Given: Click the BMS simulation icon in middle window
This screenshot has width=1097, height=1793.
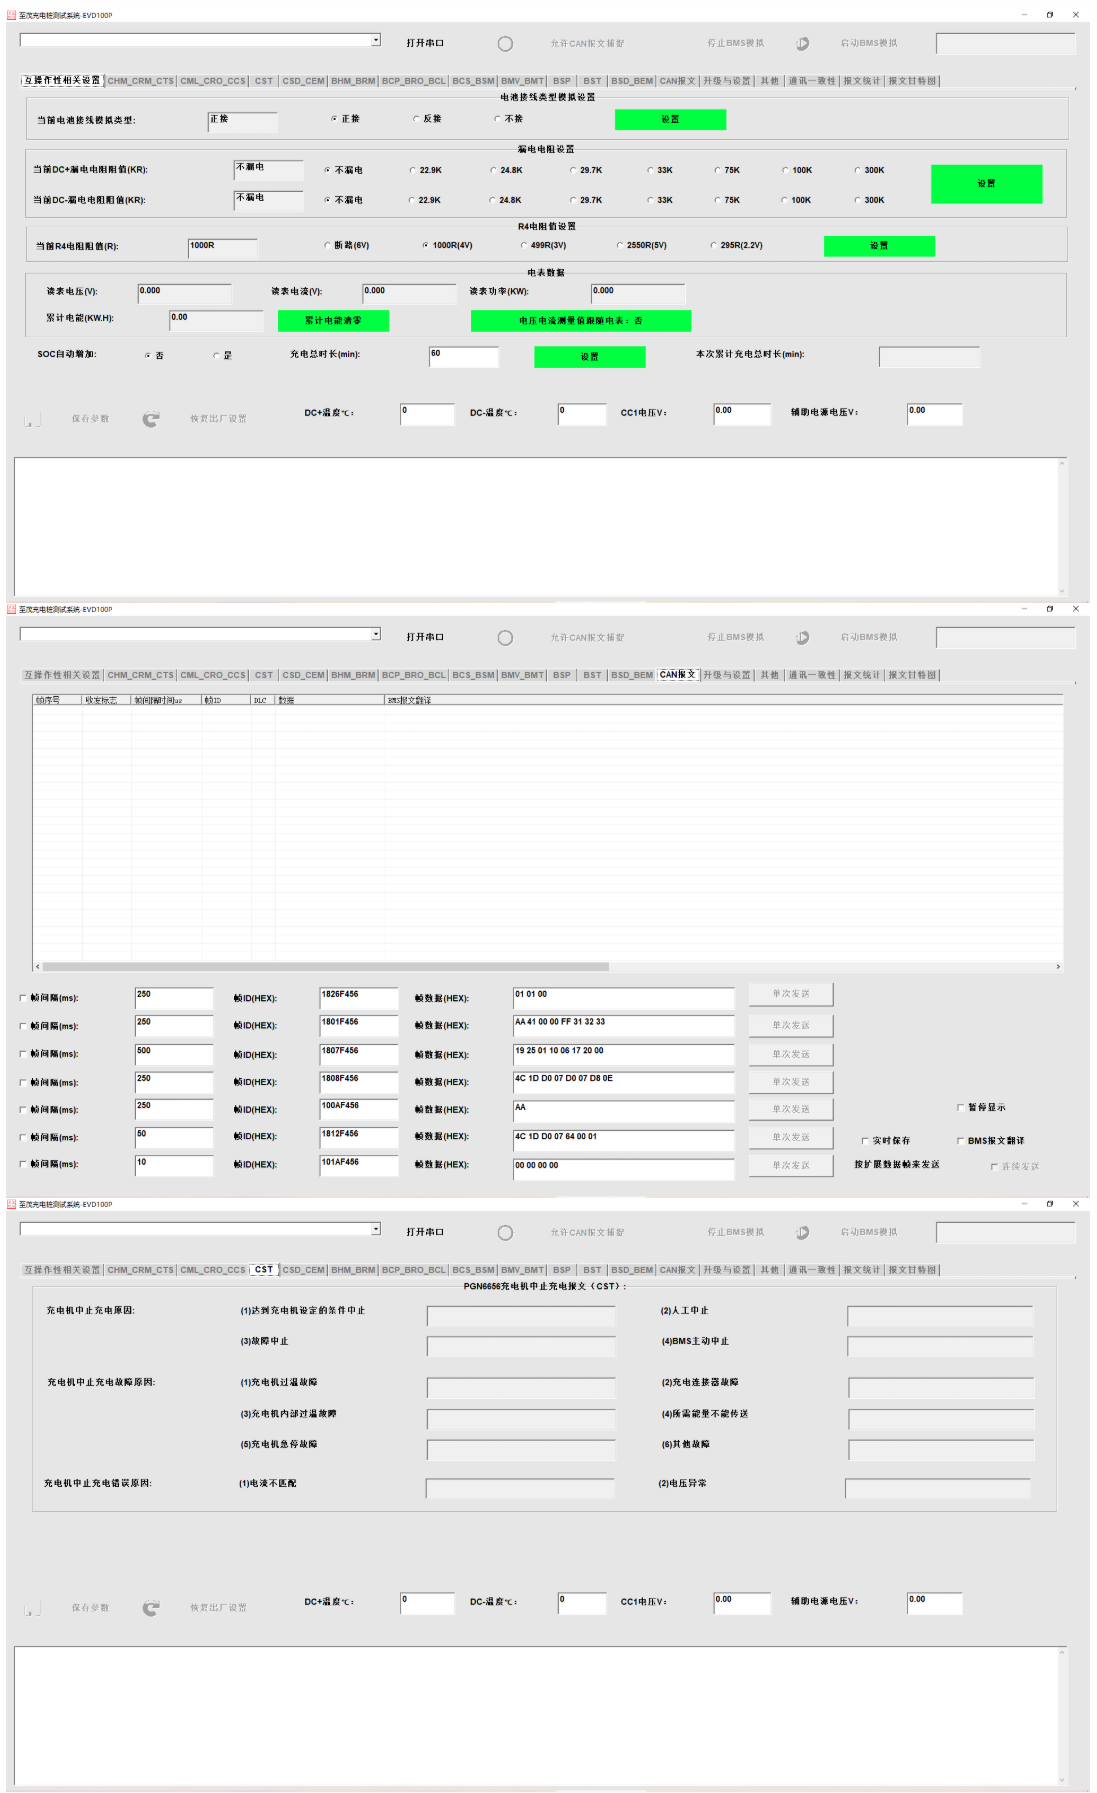Looking at the screenshot, I should [802, 638].
